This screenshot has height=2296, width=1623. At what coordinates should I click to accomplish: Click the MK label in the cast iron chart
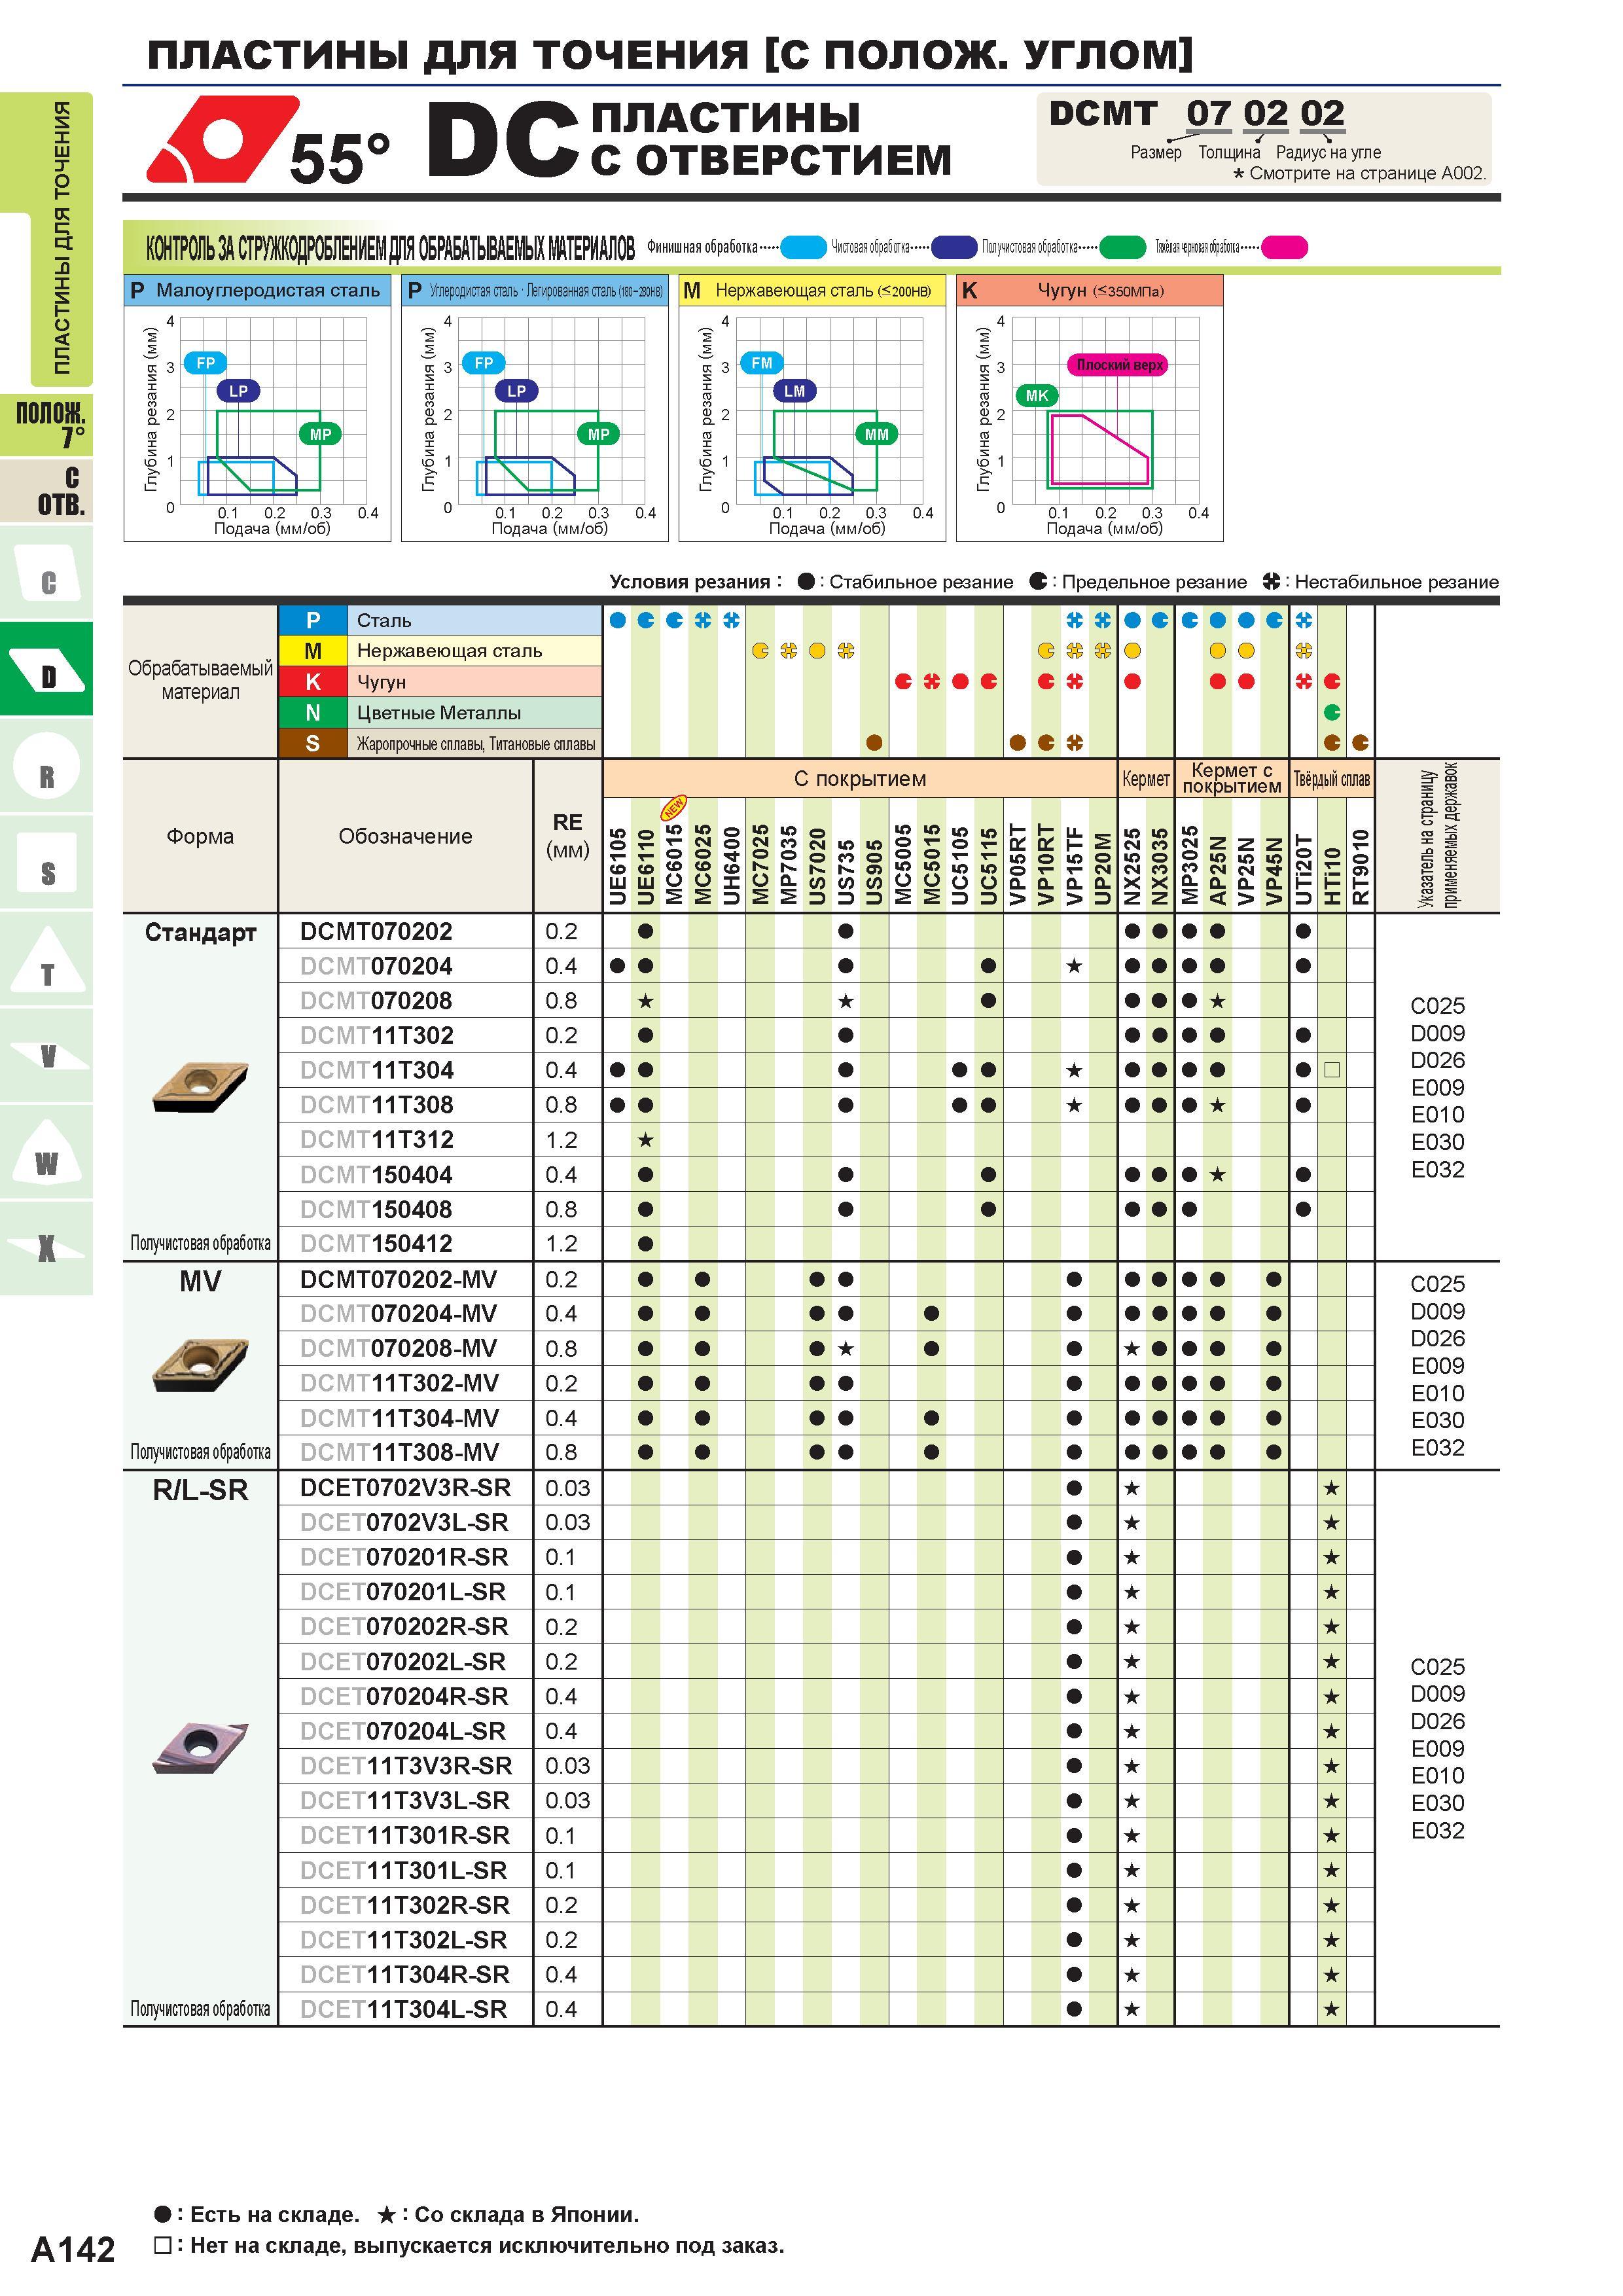pos(1037,396)
